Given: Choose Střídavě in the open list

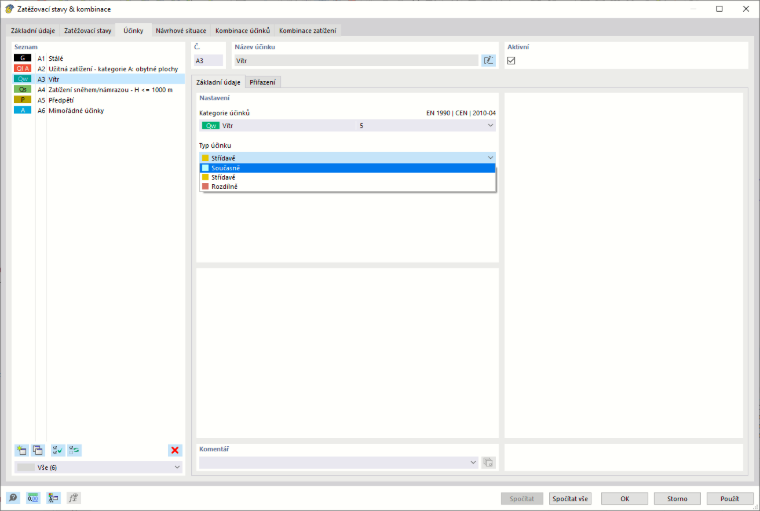Looking at the screenshot, I should pos(348,177).
